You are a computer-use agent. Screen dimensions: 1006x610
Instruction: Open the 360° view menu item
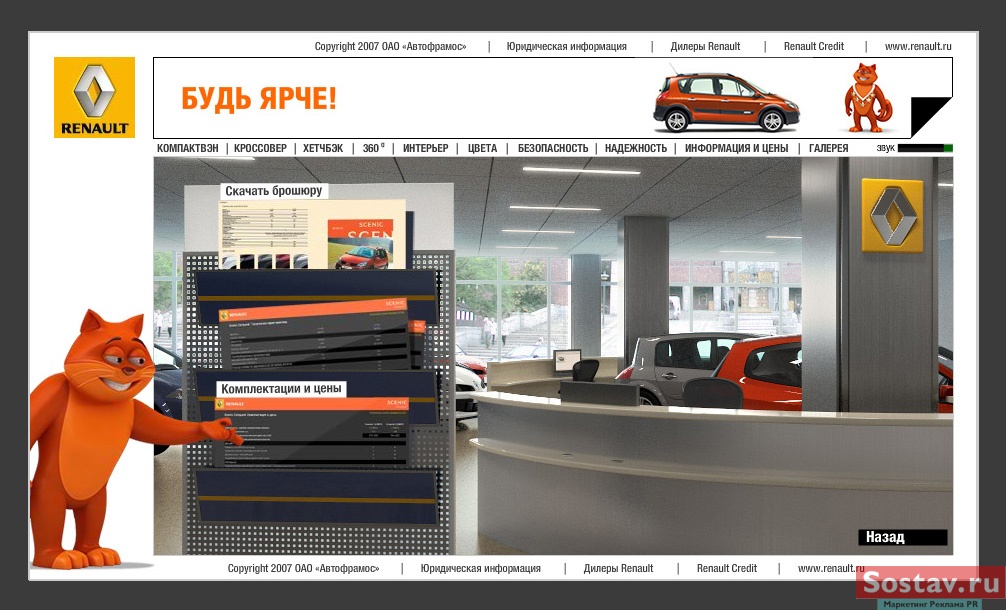373,148
